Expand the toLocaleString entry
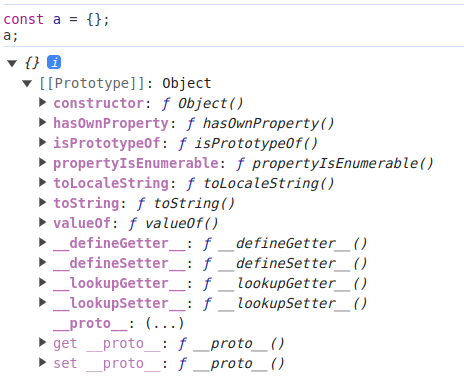The width and height of the screenshot is (464, 379). click(42, 182)
